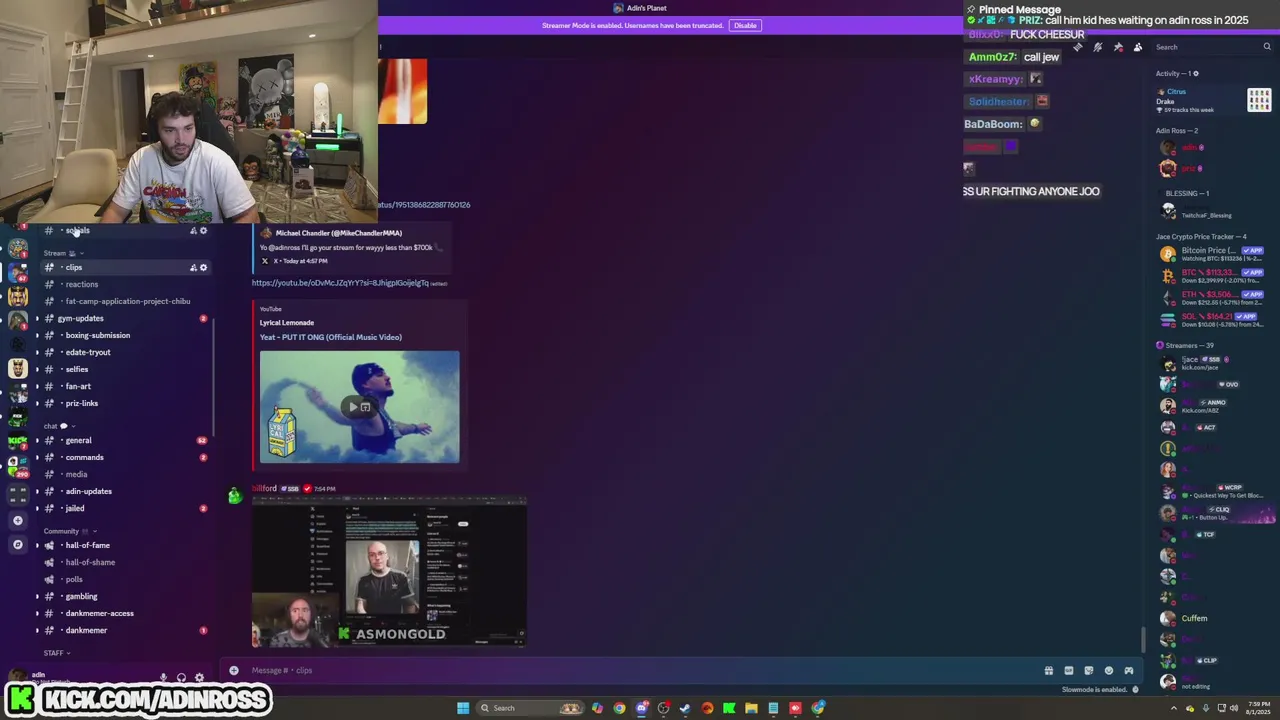
Task: Toggle microphone mute in user panel
Action: pos(164,677)
